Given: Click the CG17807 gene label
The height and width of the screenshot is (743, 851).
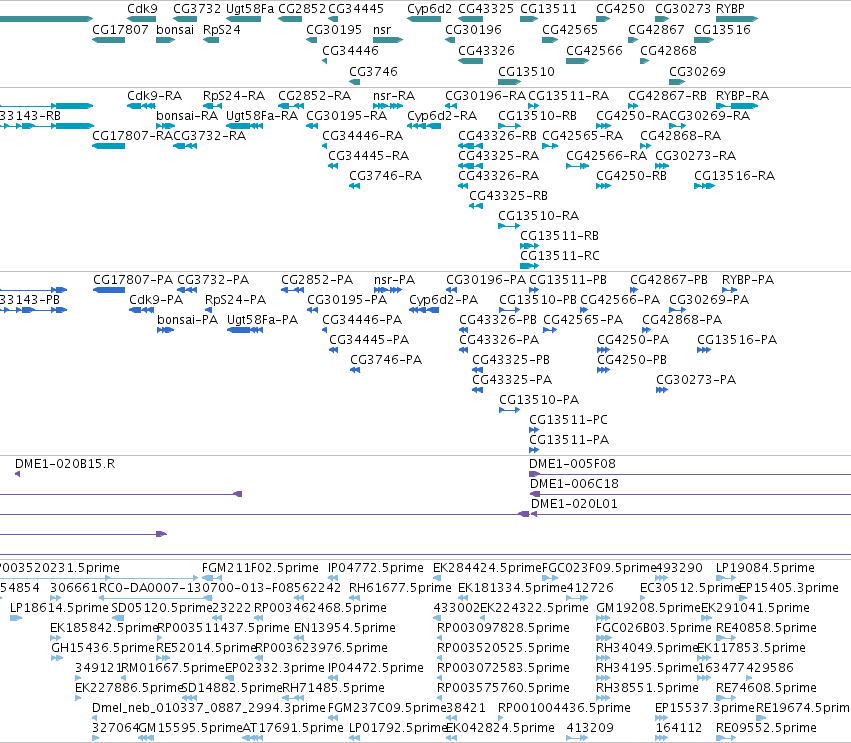Looking at the screenshot, I should point(120,30).
